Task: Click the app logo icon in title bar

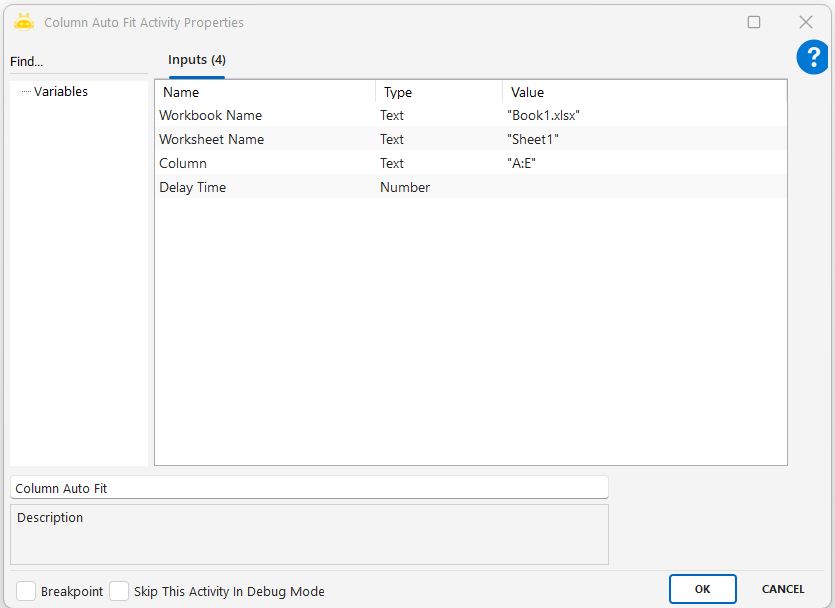Action: pyautogui.click(x=24, y=22)
